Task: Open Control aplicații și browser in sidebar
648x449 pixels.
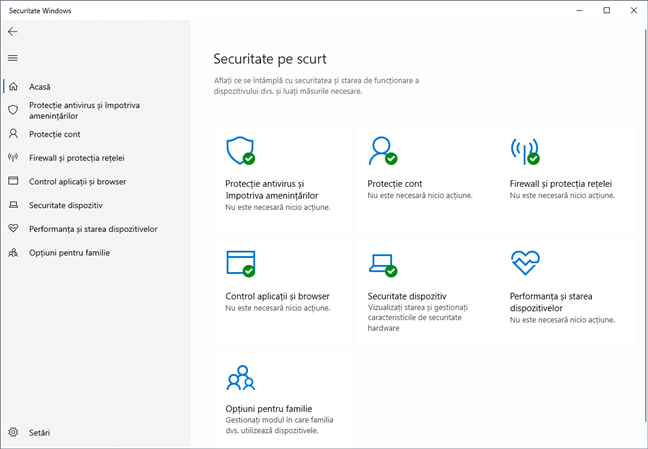Action: pos(78,182)
